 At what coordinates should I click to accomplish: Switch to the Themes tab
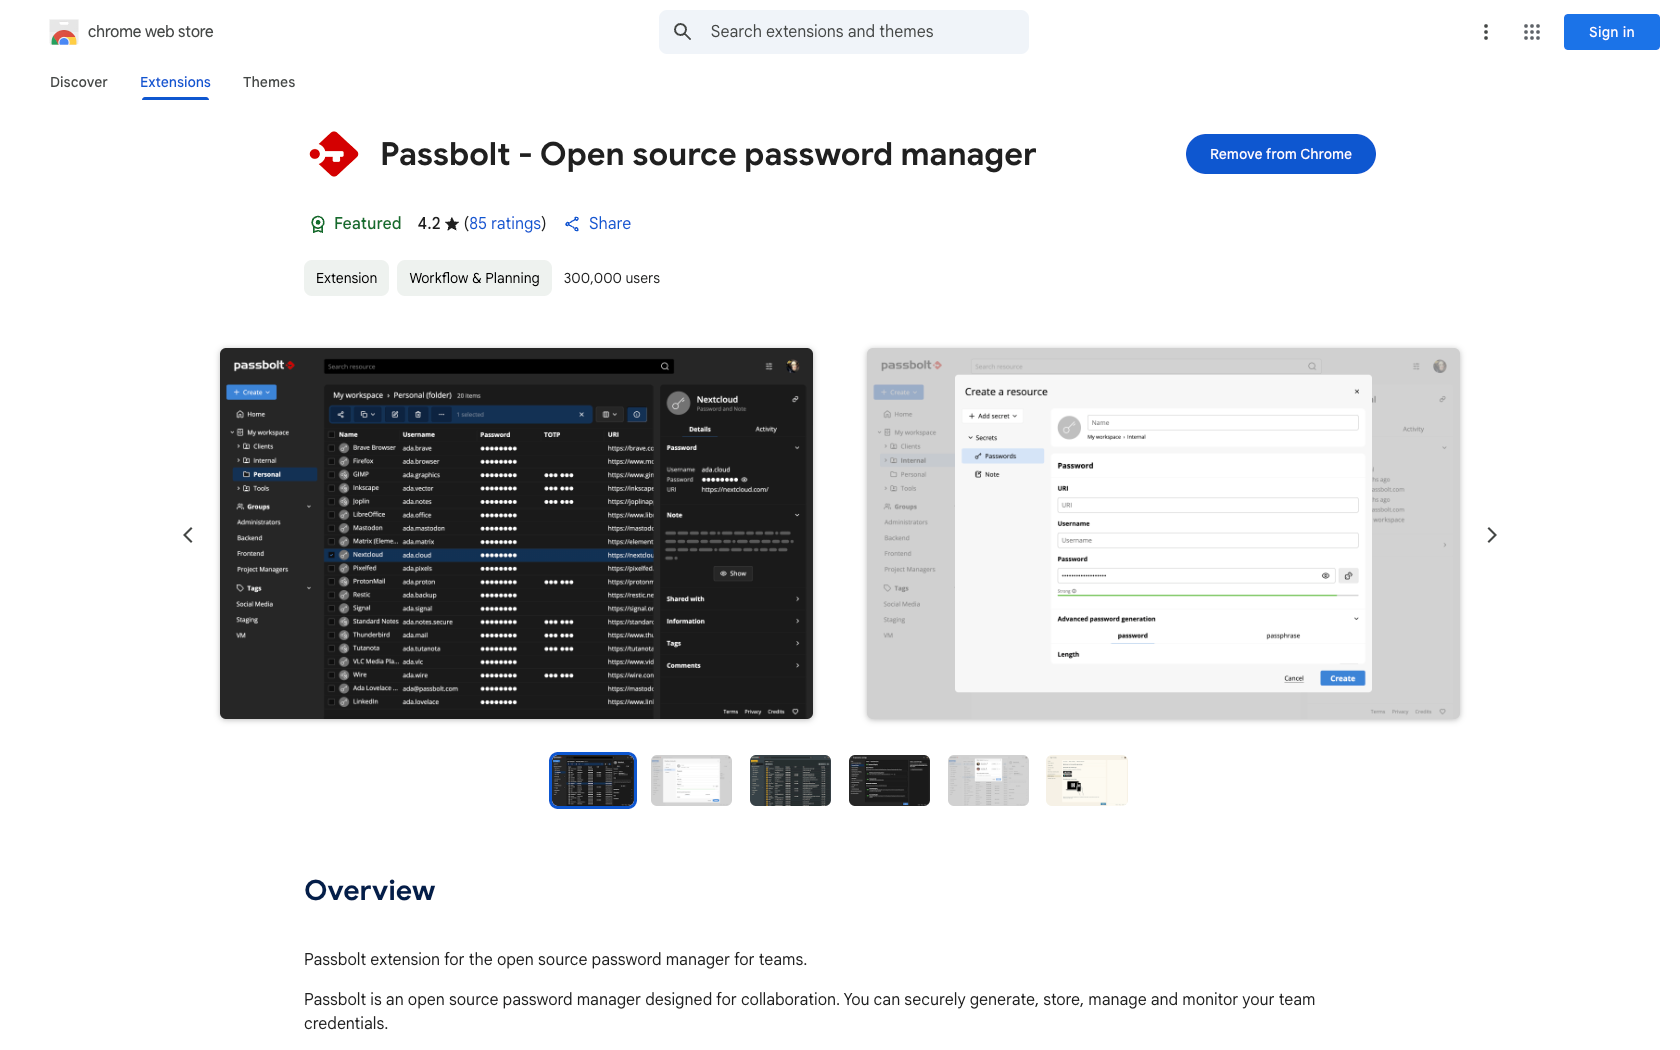coord(269,82)
